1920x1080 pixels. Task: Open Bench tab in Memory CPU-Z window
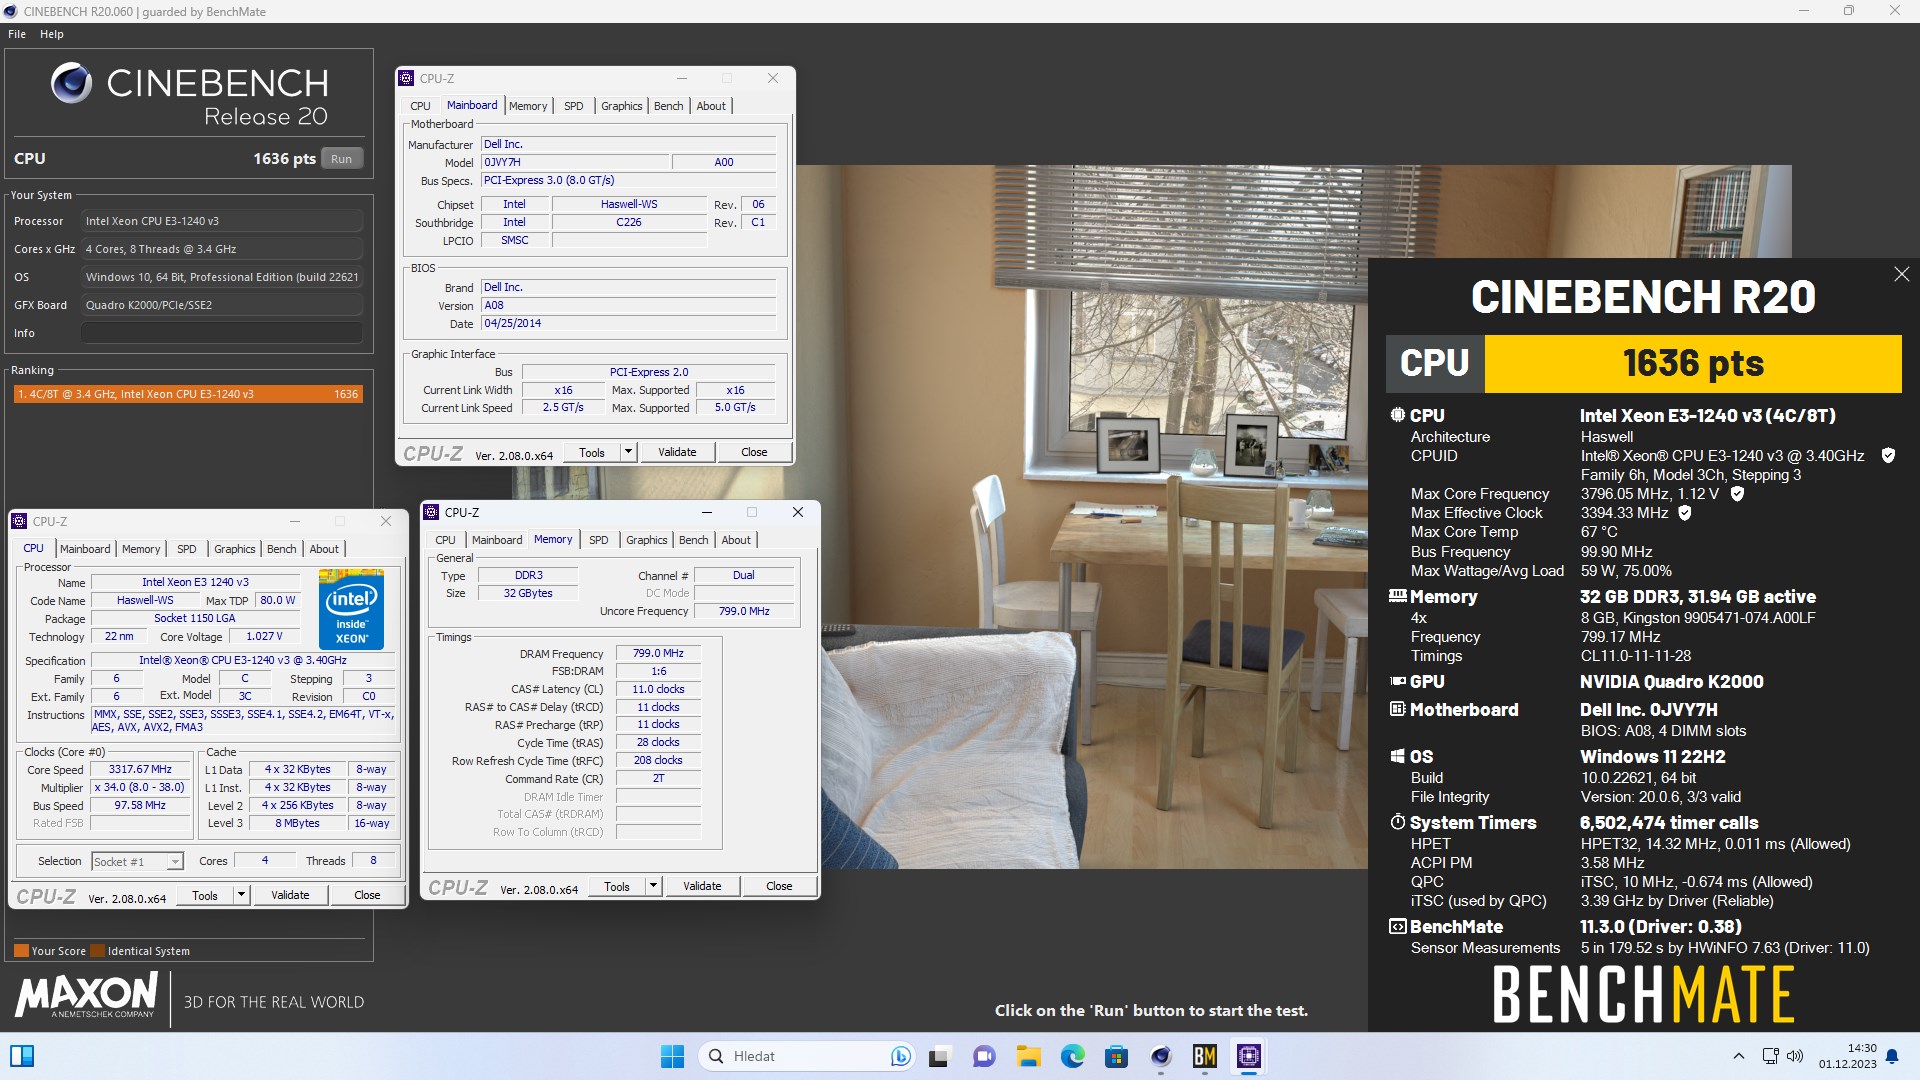click(694, 540)
